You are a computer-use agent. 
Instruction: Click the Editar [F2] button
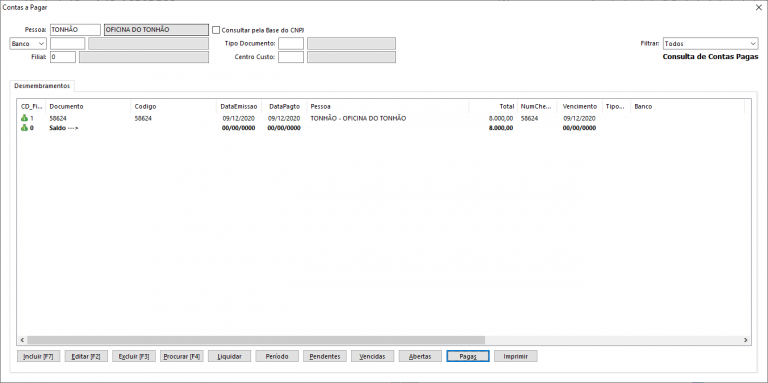click(86, 357)
